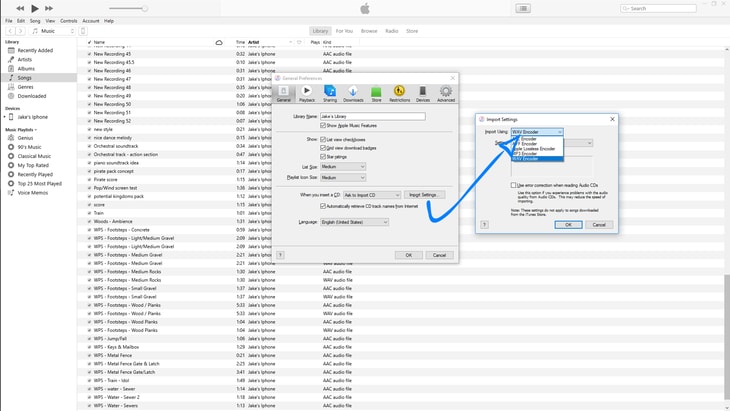Open Language dropdown

[x=354, y=222]
